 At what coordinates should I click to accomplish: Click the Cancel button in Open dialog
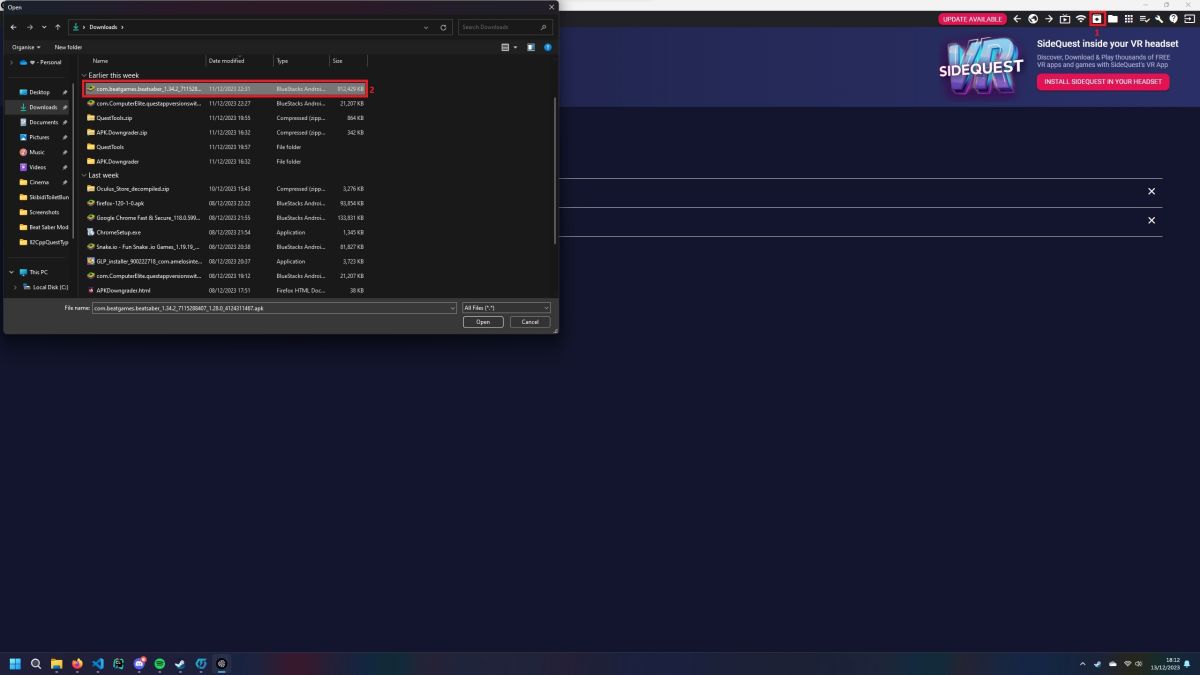click(530, 322)
